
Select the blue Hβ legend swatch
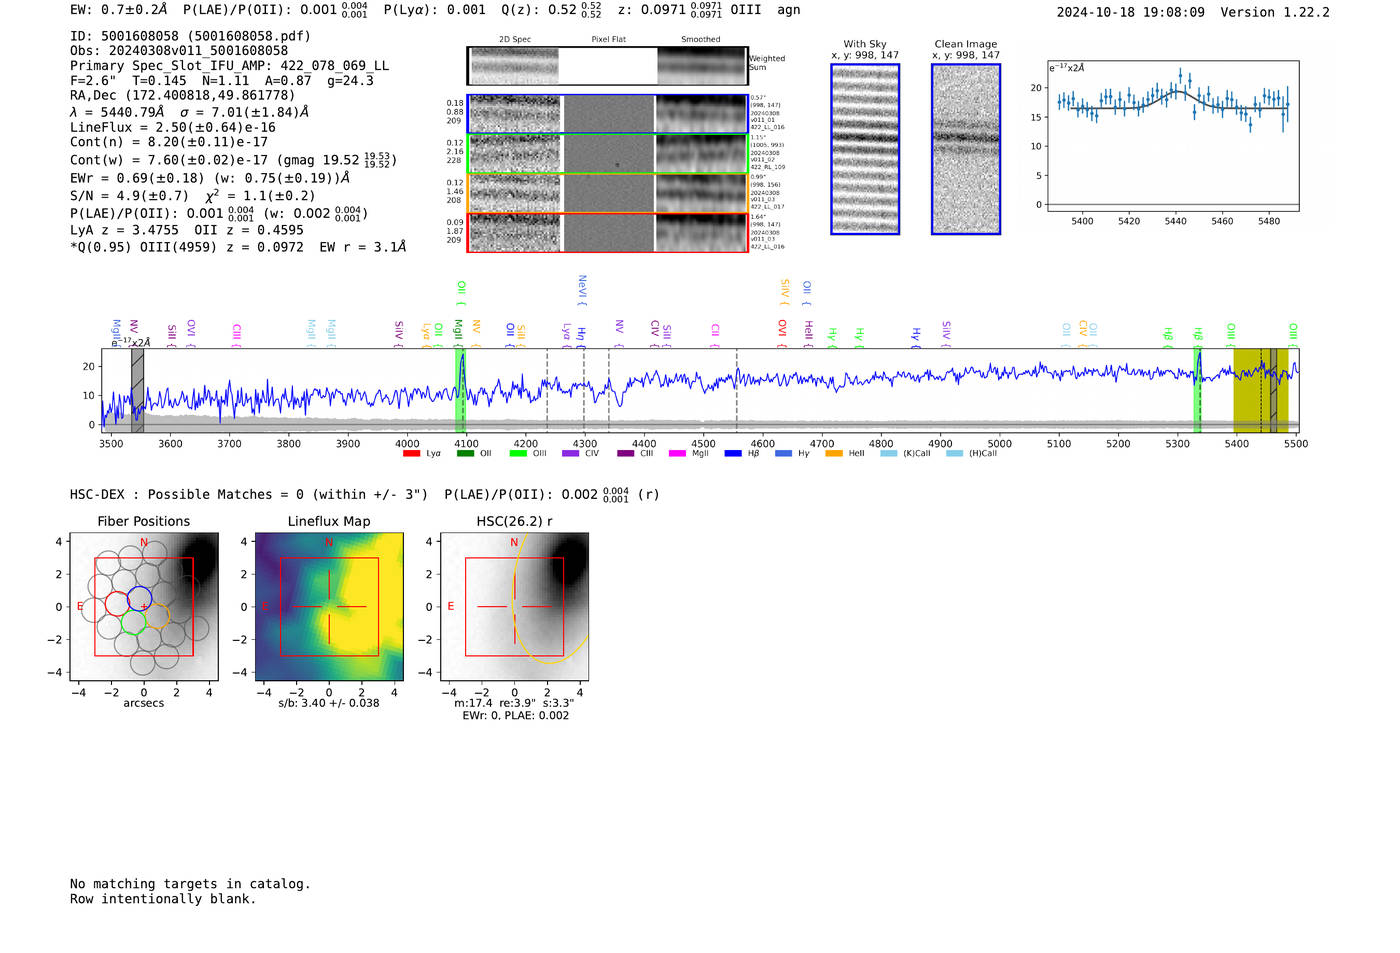click(733, 454)
